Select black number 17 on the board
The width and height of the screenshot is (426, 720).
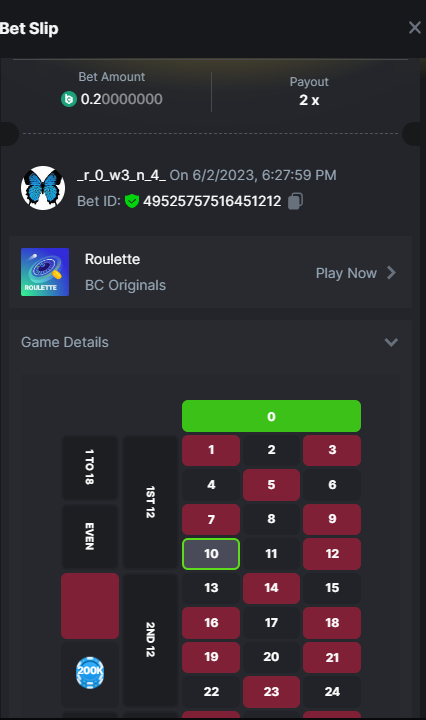click(271, 623)
